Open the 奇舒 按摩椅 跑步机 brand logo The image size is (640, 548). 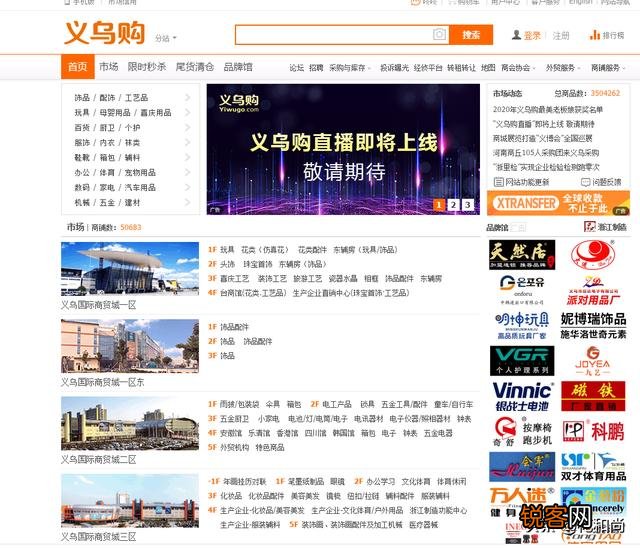(523, 431)
